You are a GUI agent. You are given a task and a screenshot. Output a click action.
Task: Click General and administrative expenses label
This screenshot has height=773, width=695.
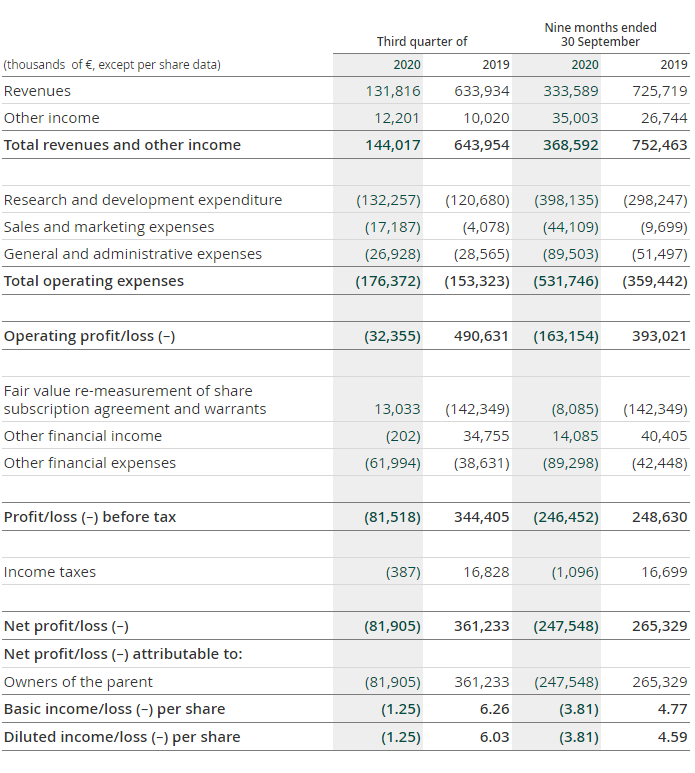[133, 254]
